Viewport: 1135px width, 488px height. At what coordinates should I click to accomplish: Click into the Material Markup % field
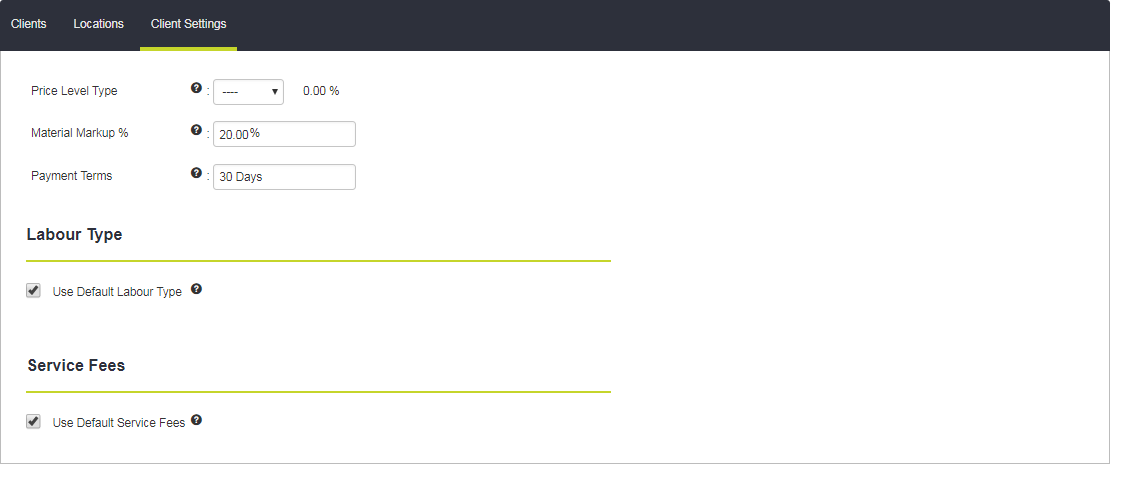coord(284,134)
